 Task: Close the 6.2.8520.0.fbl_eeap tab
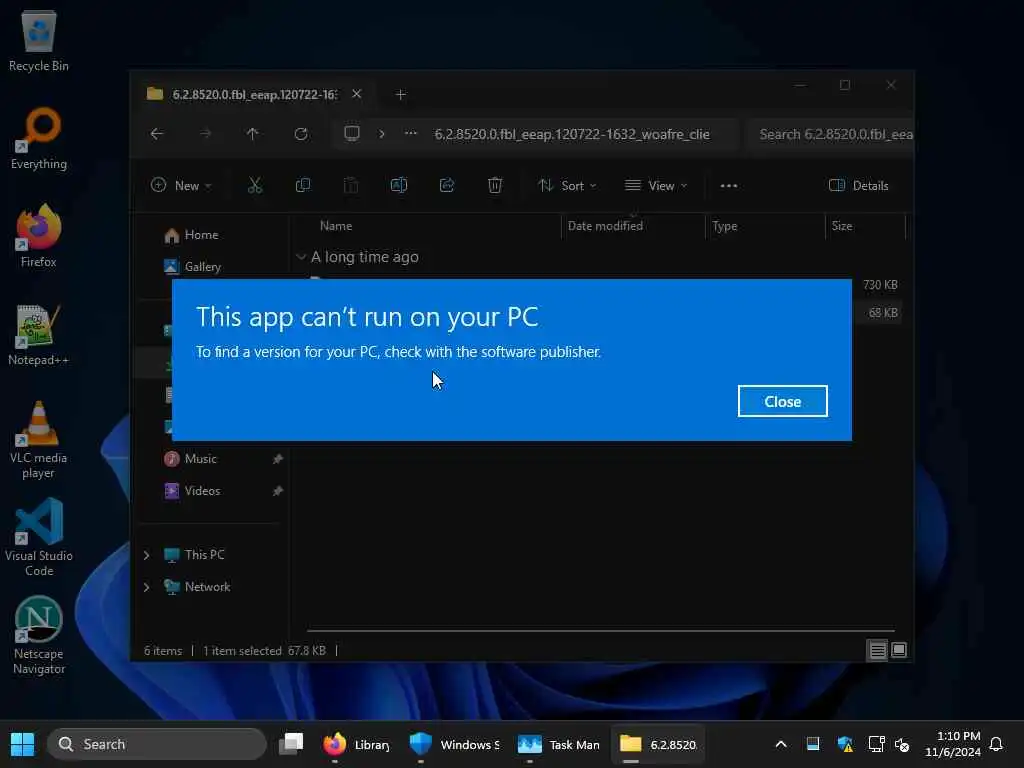coord(357,94)
